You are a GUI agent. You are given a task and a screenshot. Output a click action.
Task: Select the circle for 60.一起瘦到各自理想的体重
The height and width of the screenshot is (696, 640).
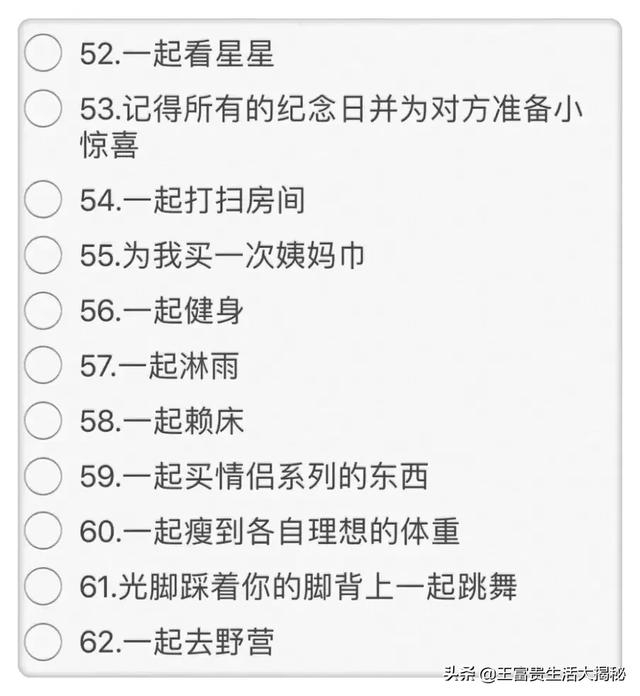pyautogui.click(x=43, y=531)
